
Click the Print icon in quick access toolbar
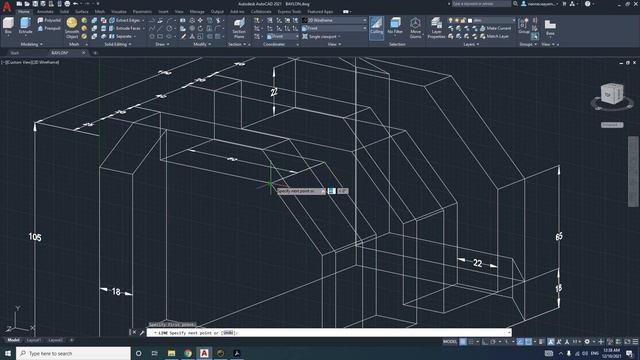coord(67,4)
